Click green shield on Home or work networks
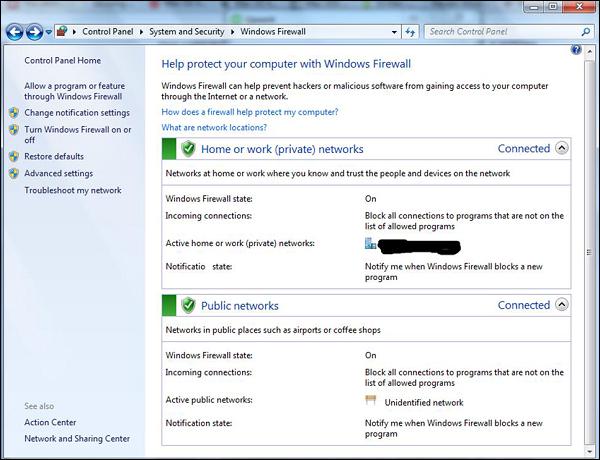The height and width of the screenshot is (460, 600). tap(188, 148)
